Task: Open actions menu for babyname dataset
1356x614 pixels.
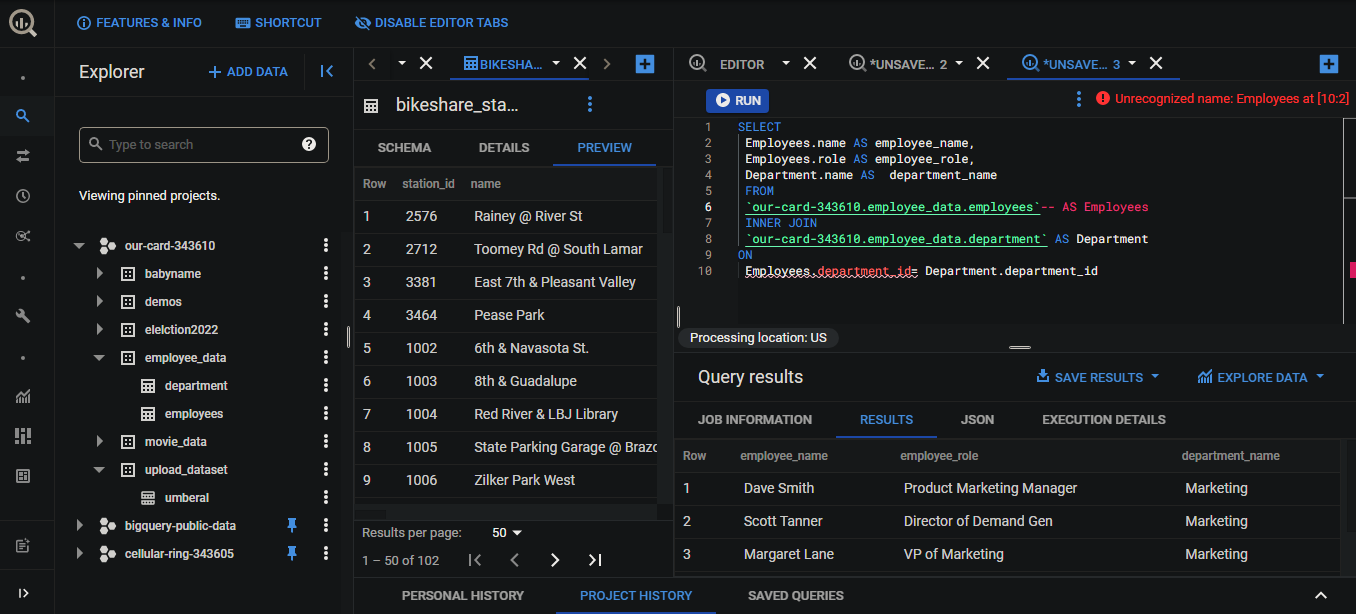Action: pos(325,274)
